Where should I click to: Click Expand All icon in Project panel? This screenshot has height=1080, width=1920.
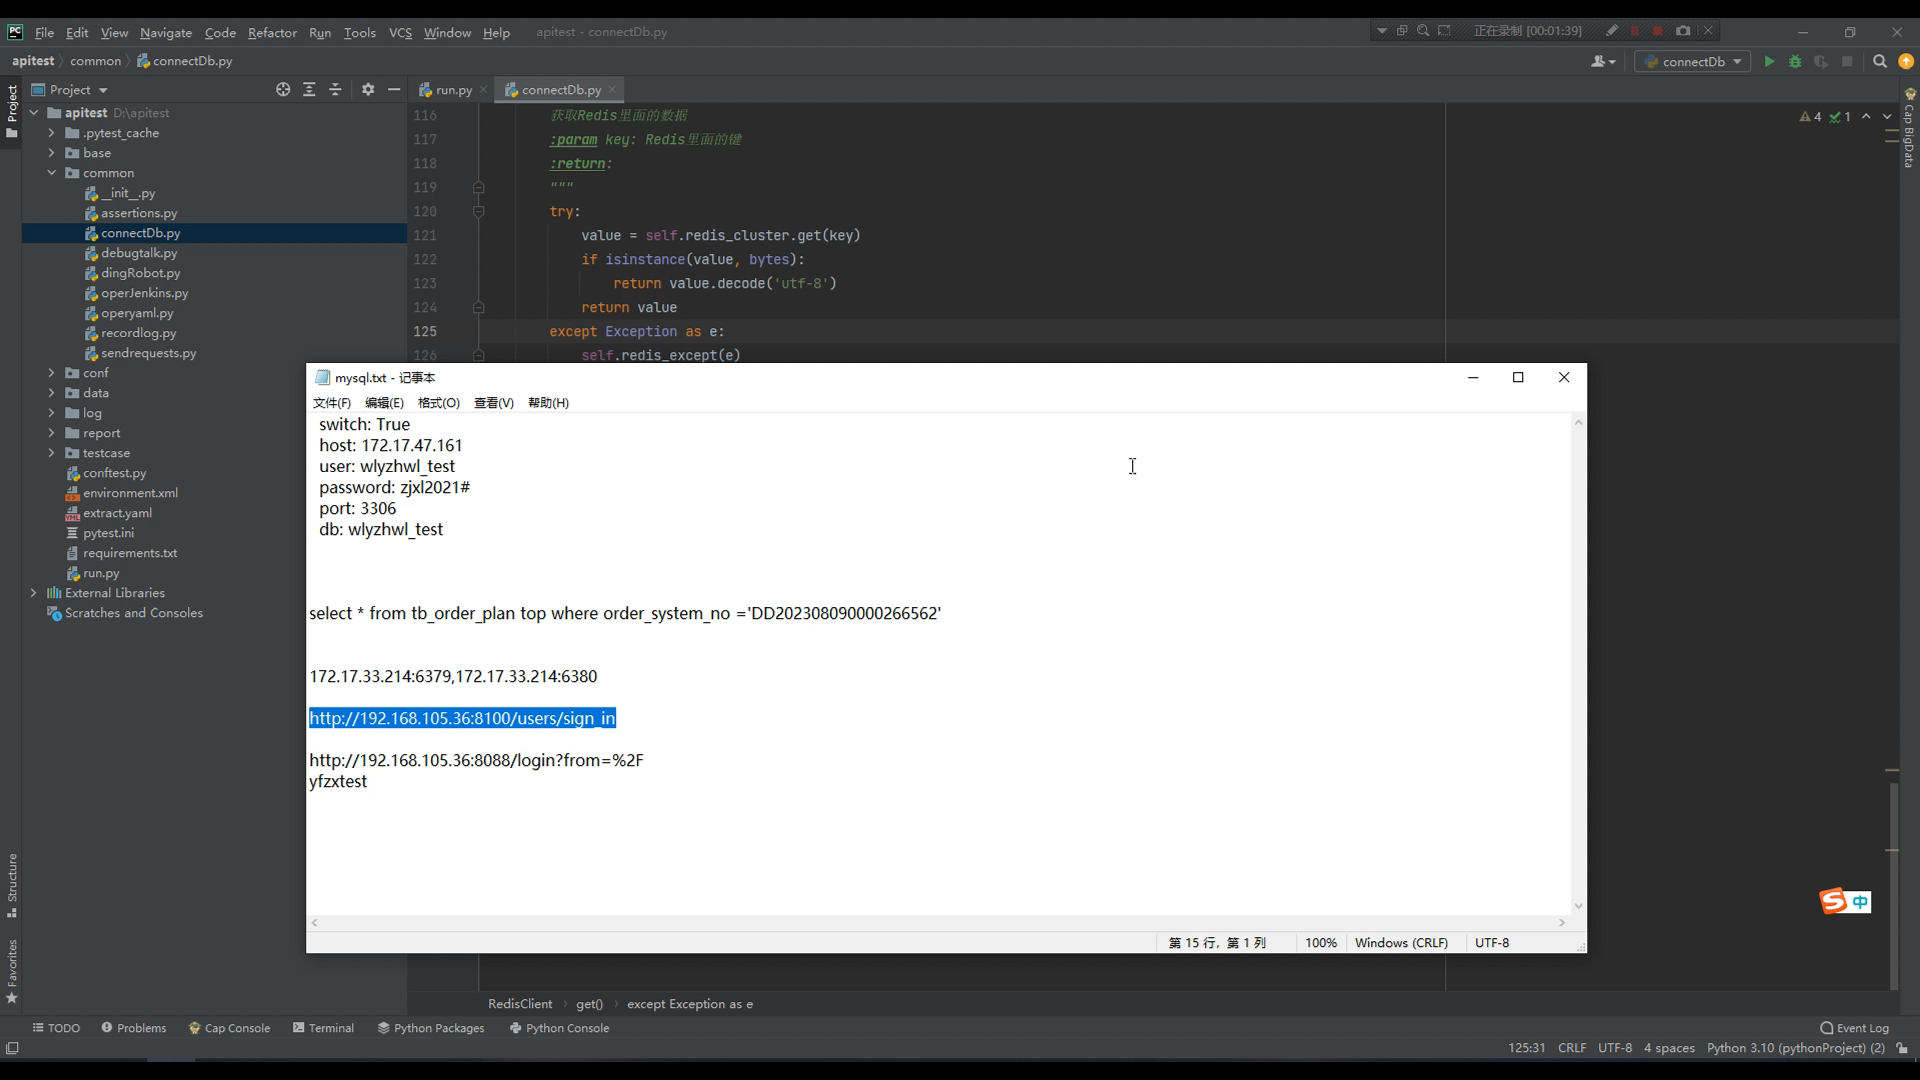pyautogui.click(x=309, y=90)
